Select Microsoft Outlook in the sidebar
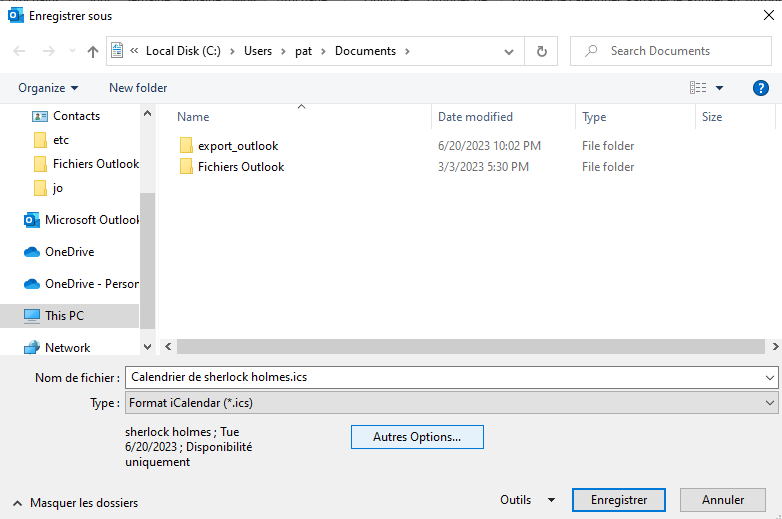This screenshot has width=782, height=519. pyautogui.click(x=91, y=220)
